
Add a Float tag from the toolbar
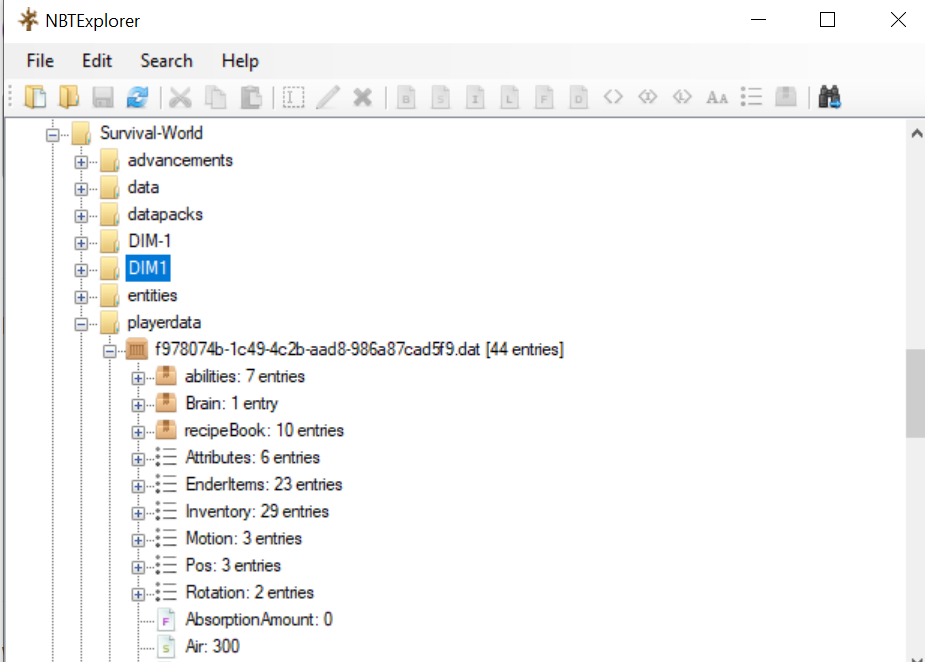tap(544, 97)
